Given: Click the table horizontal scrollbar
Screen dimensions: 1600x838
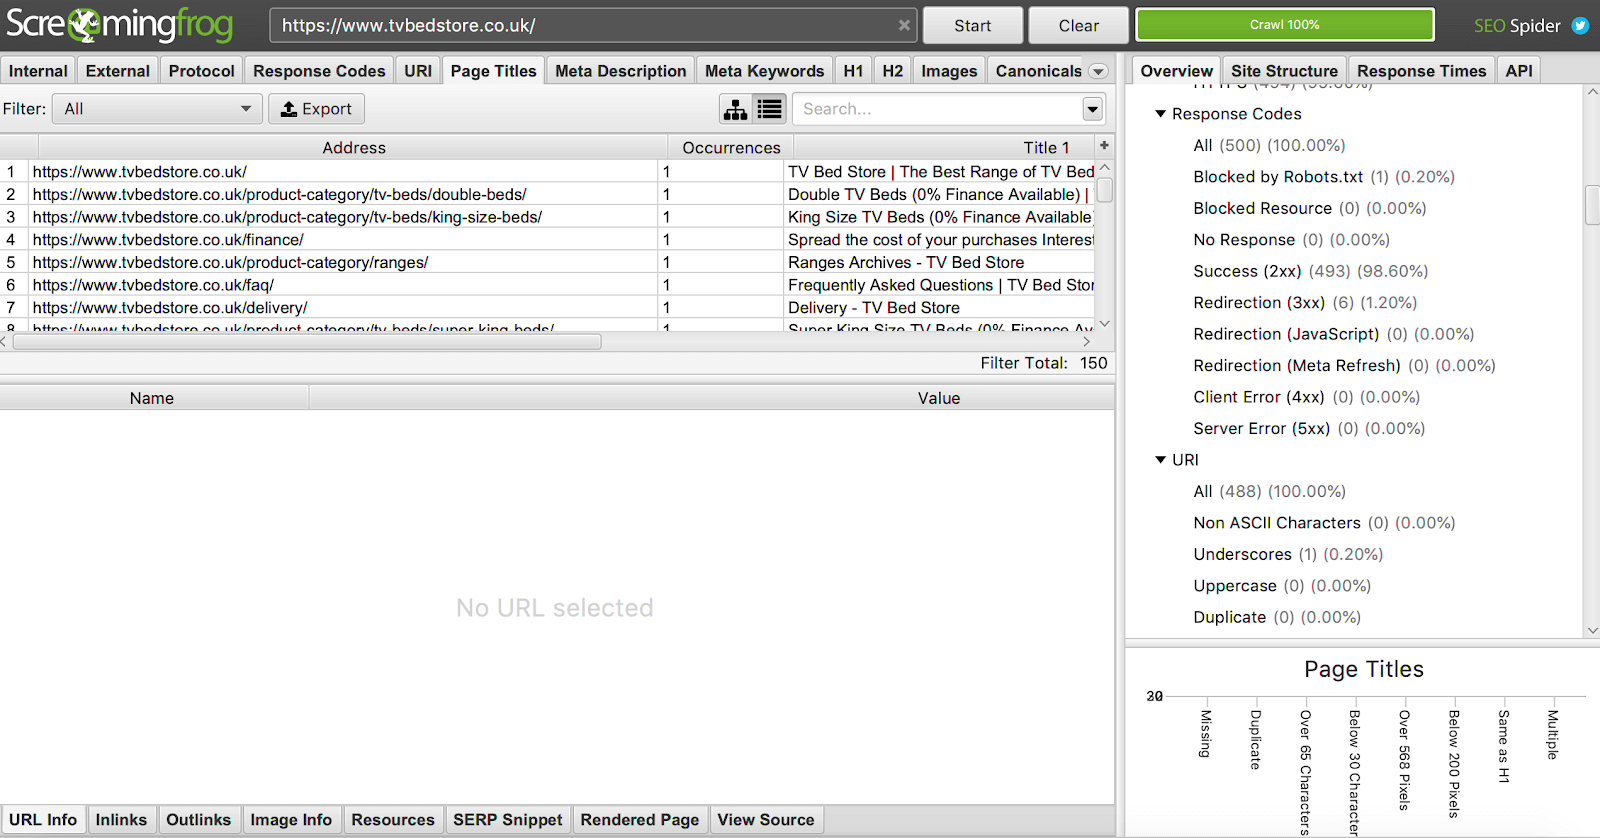Looking at the screenshot, I should 307,342.
